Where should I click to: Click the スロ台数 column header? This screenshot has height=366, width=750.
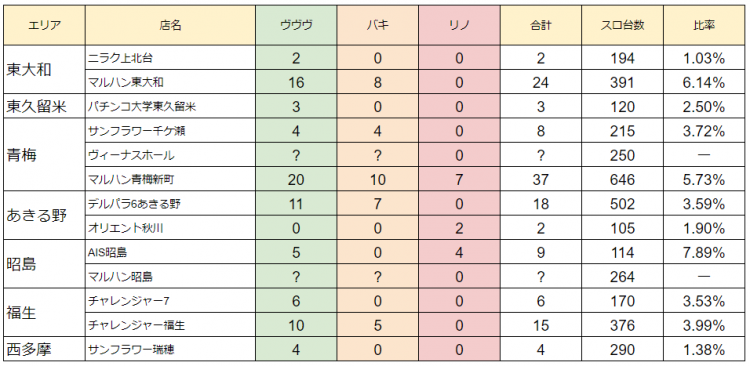pyautogui.click(x=623, y=26)
